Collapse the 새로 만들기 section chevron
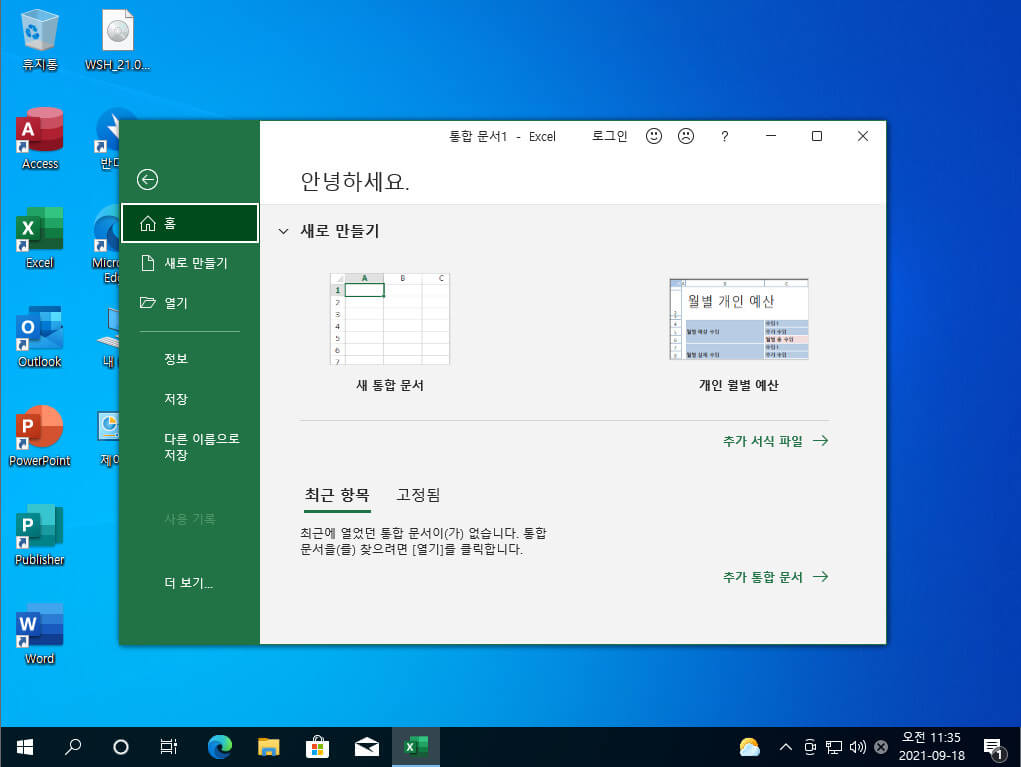Image resolution: width=1021 pixels, height=767 pixels. click(x=283, y=231)
